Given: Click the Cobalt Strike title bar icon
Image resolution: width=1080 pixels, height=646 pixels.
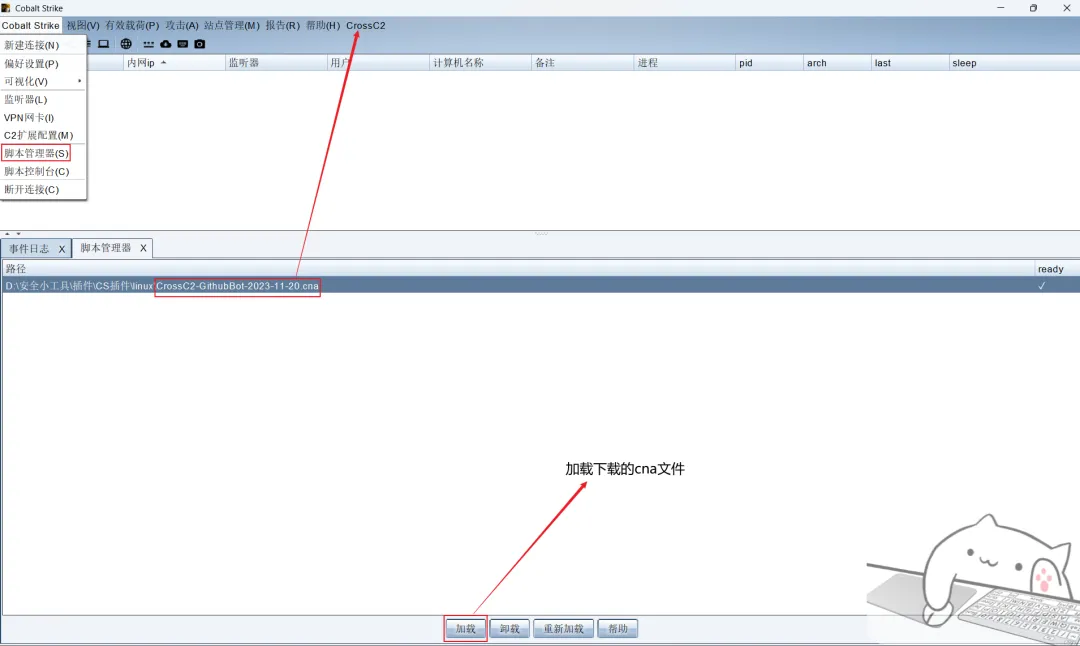Looking at the screenshot, I should (x=6, y=8).
